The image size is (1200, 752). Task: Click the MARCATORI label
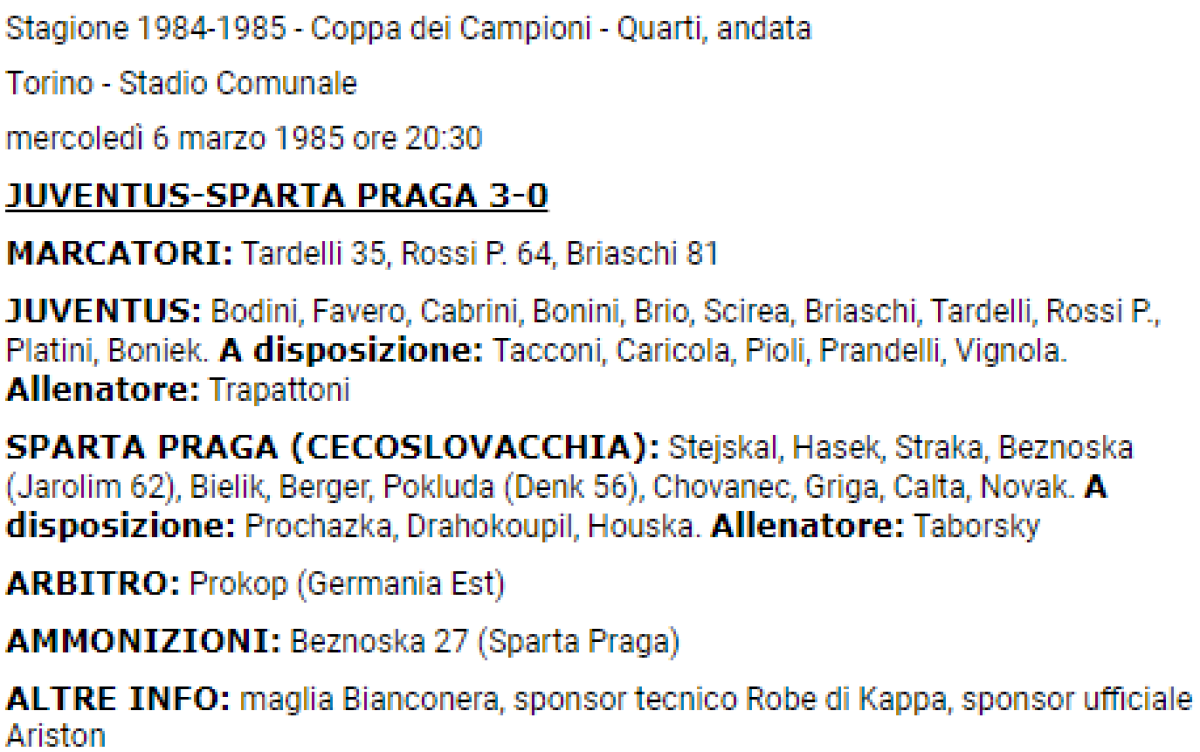[x=119, y=254]
